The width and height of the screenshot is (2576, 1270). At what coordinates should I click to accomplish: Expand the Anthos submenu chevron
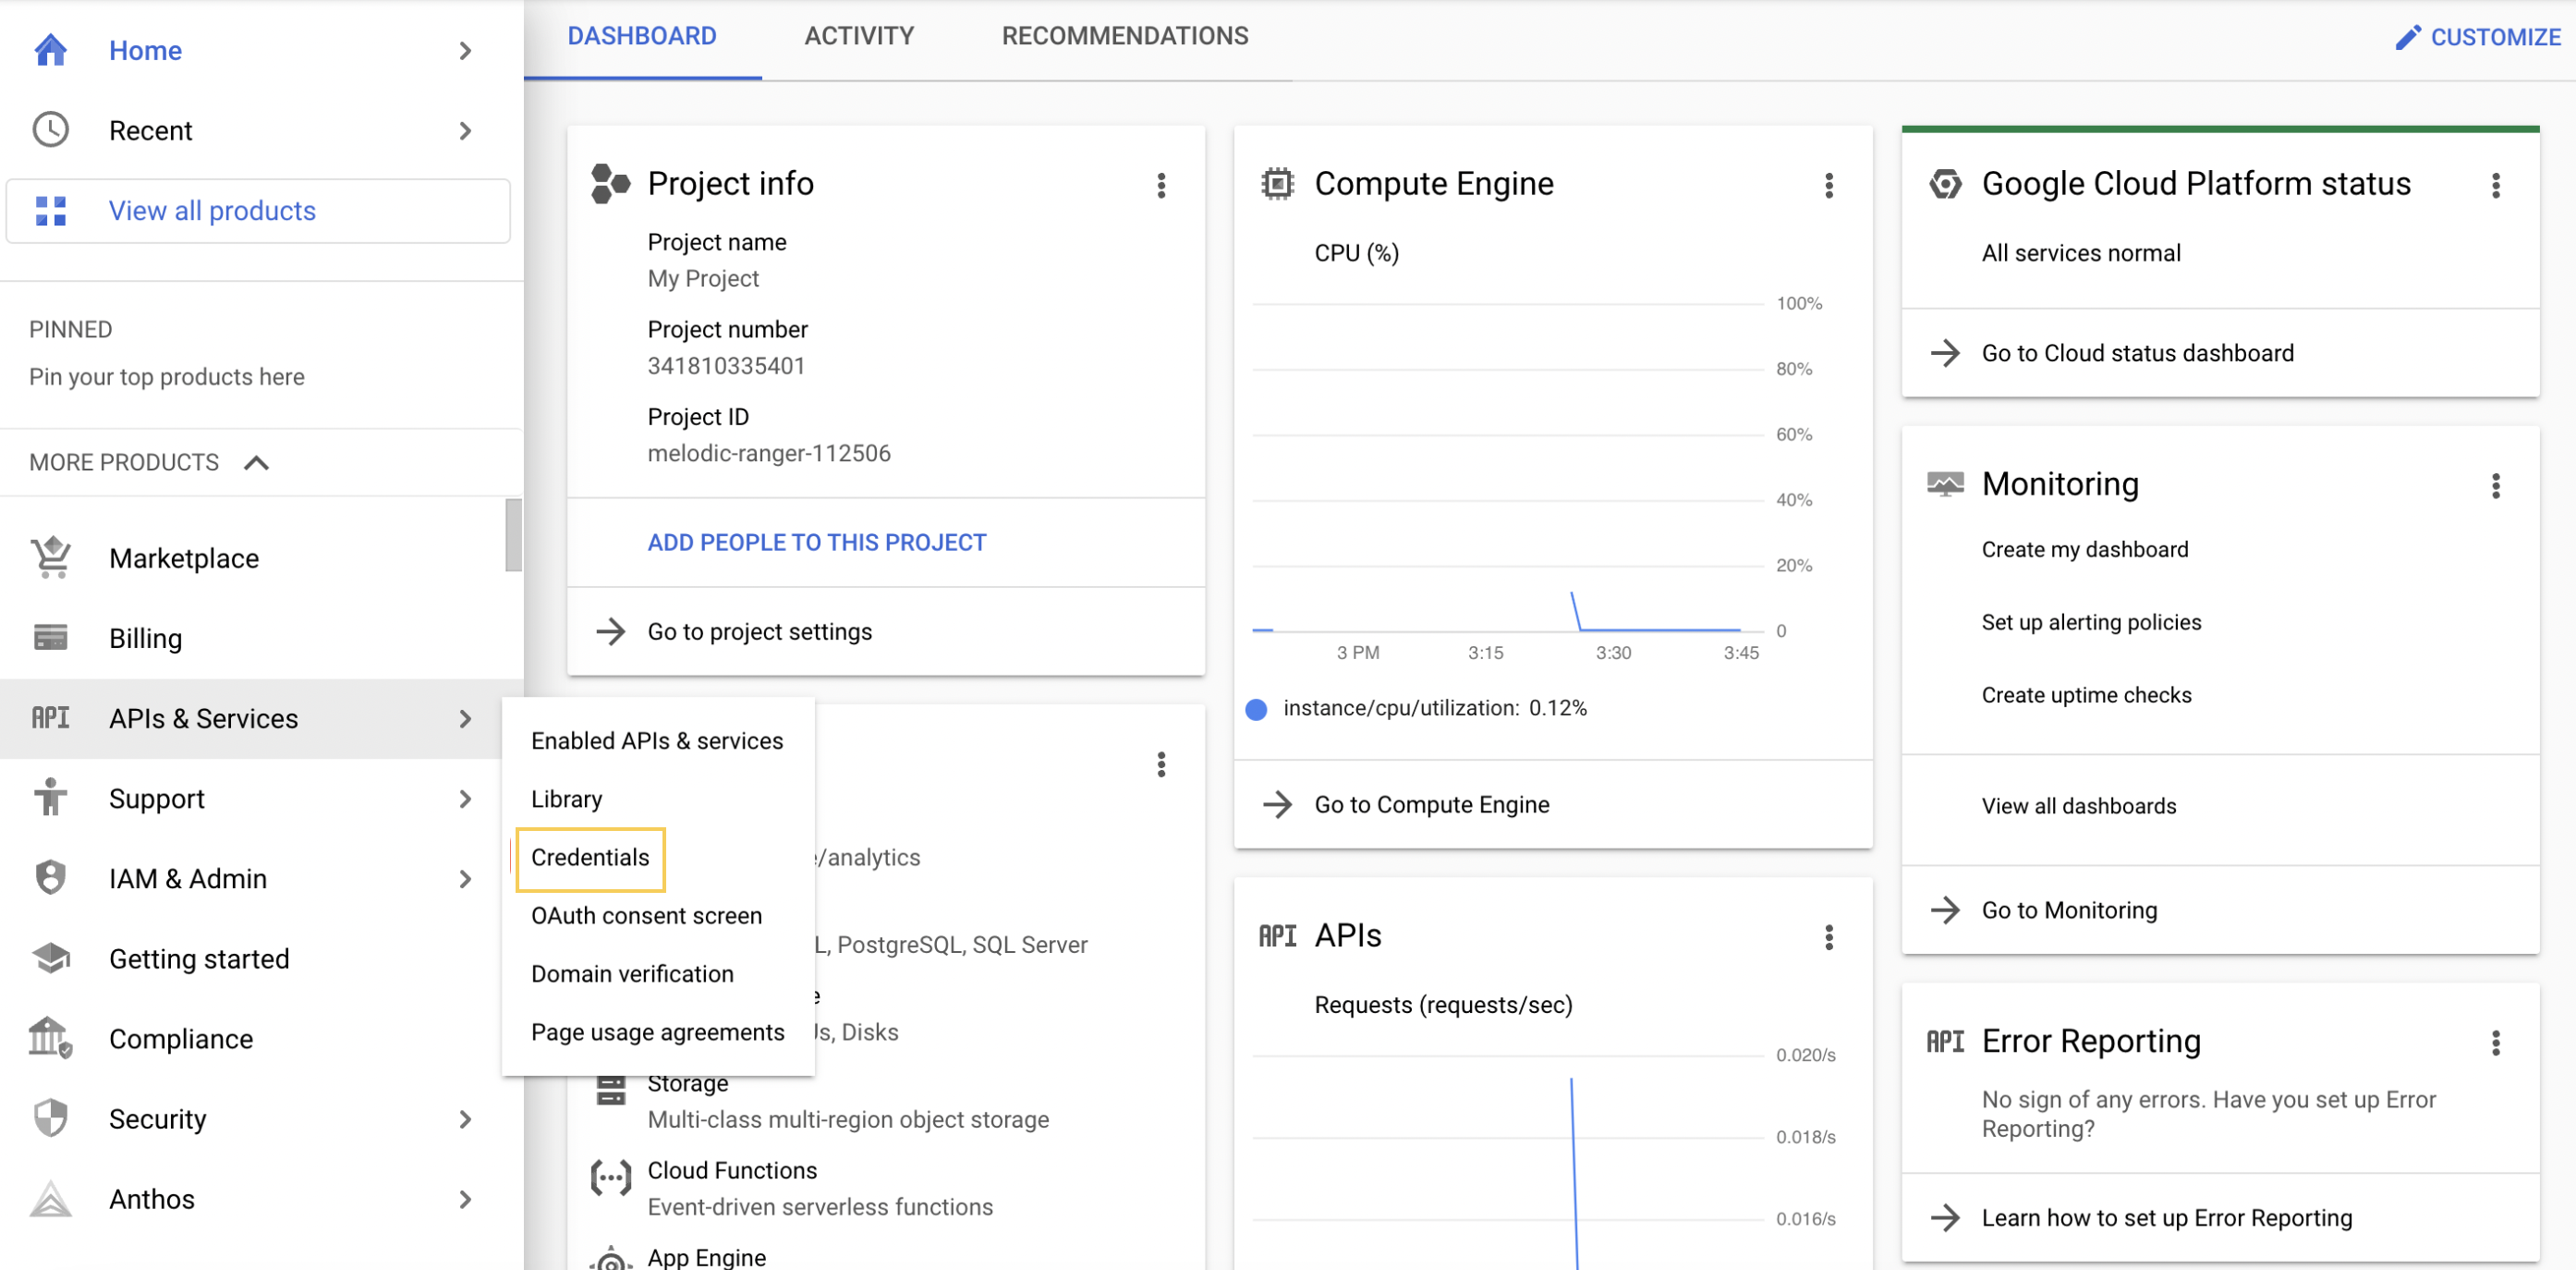pyautogui.click(x=465, y=1198)
